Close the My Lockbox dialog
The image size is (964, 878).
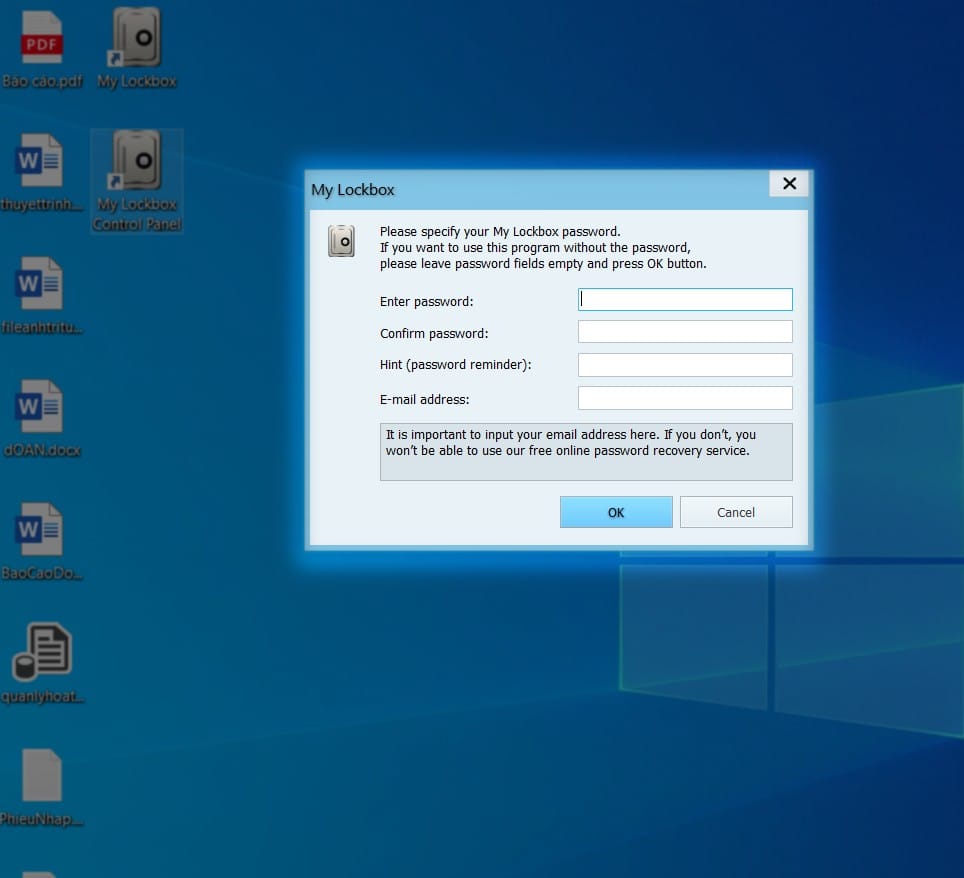789,183
